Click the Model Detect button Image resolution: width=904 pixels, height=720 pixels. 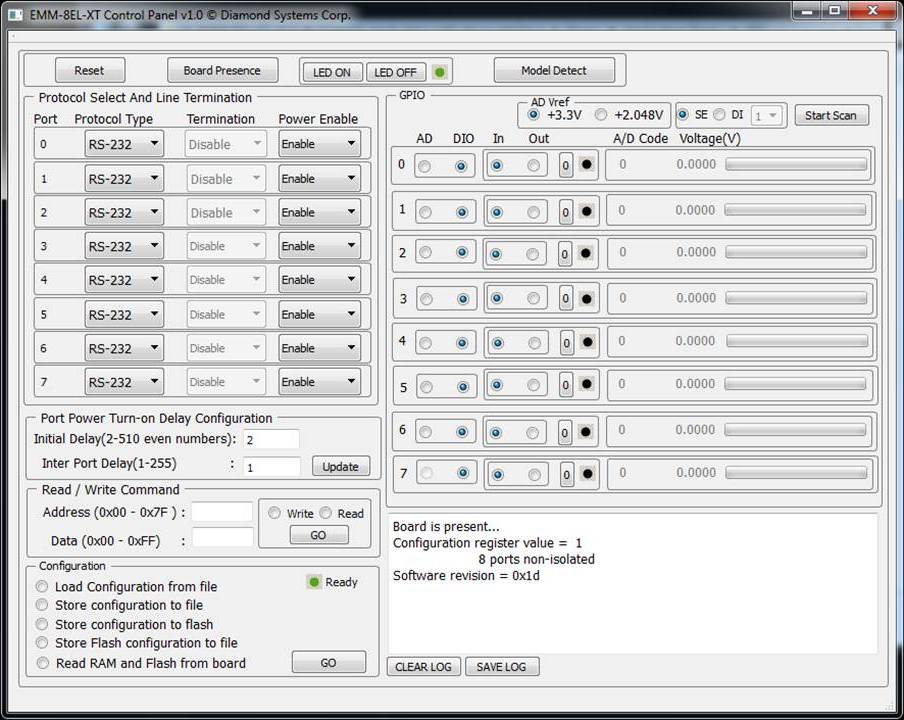tap(554, 70)
